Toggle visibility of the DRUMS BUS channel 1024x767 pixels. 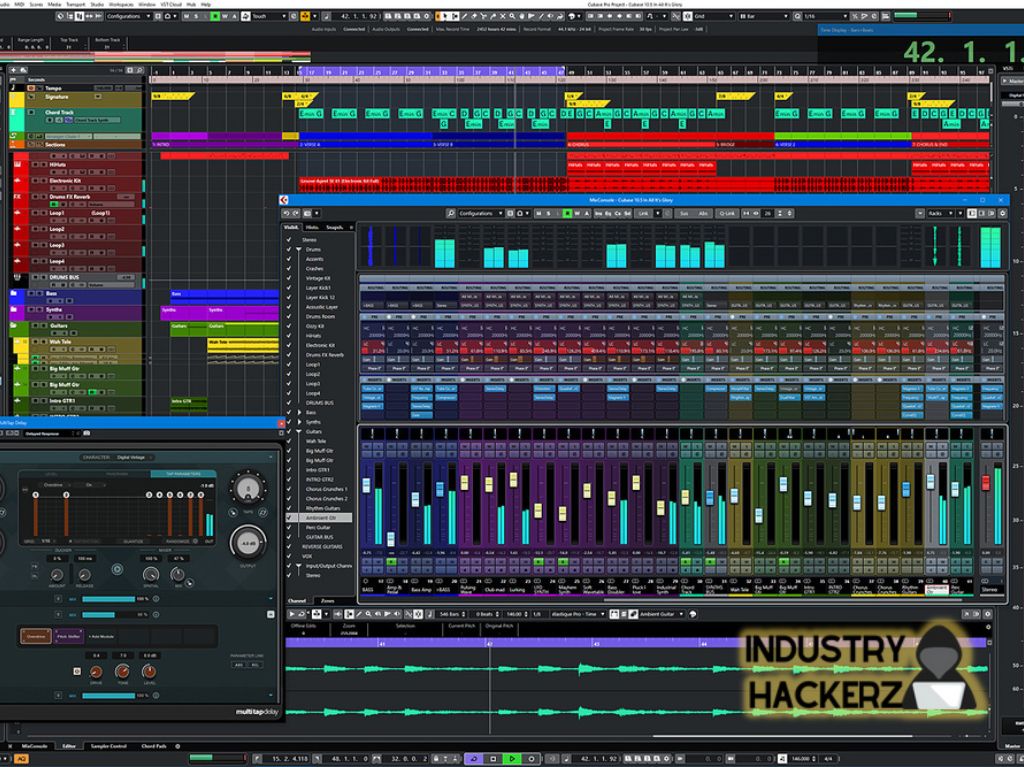289,402
